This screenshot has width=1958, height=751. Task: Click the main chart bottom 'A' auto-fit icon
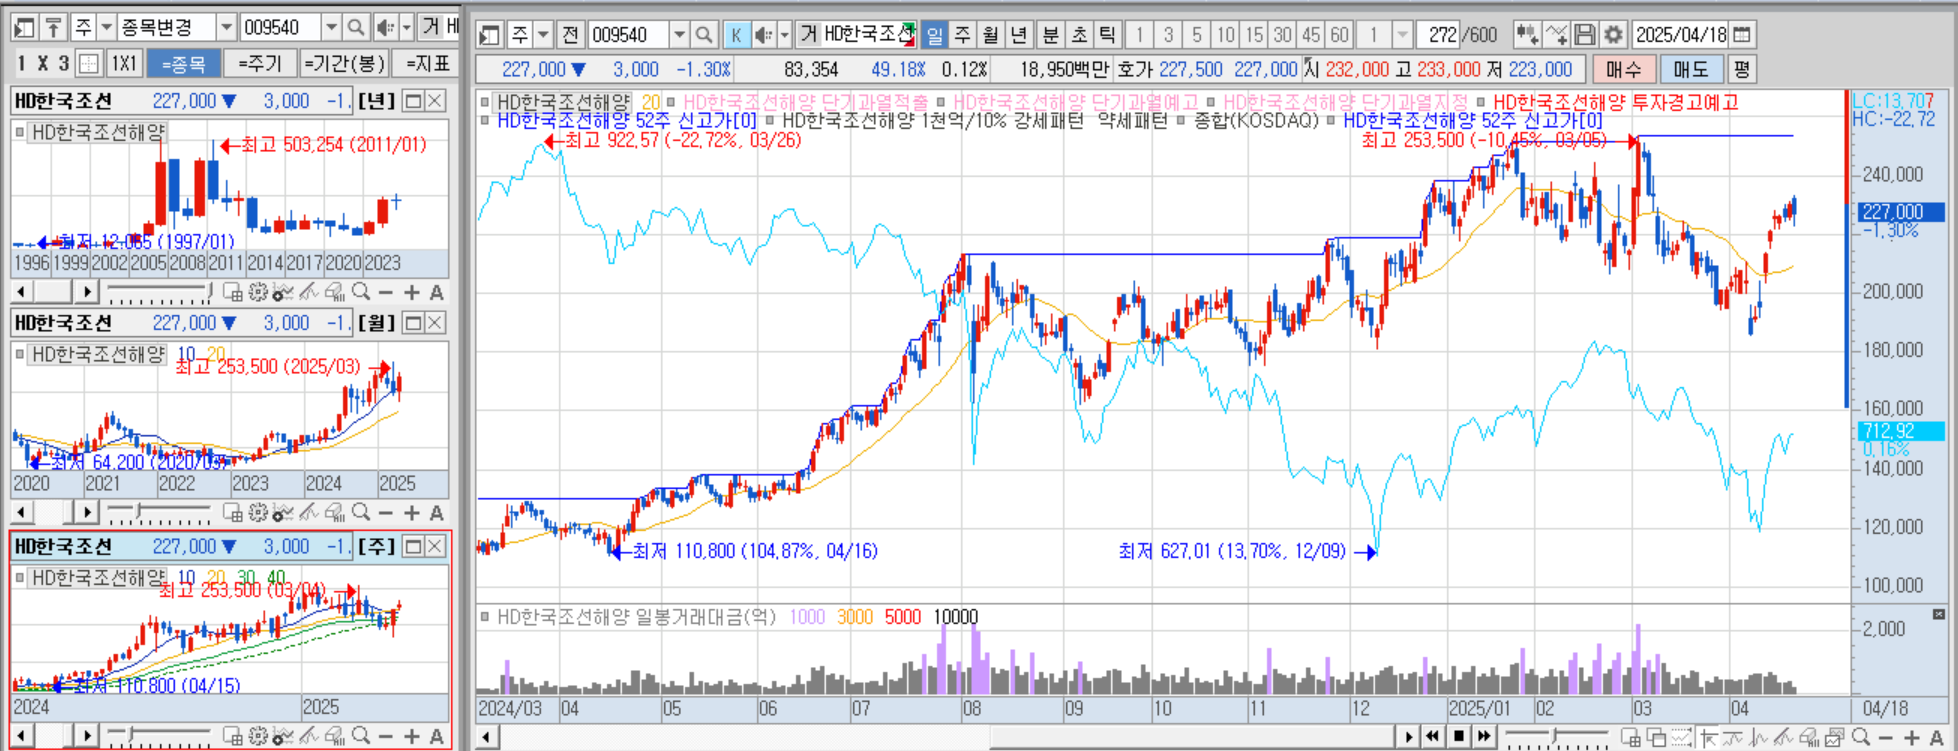1936,738
